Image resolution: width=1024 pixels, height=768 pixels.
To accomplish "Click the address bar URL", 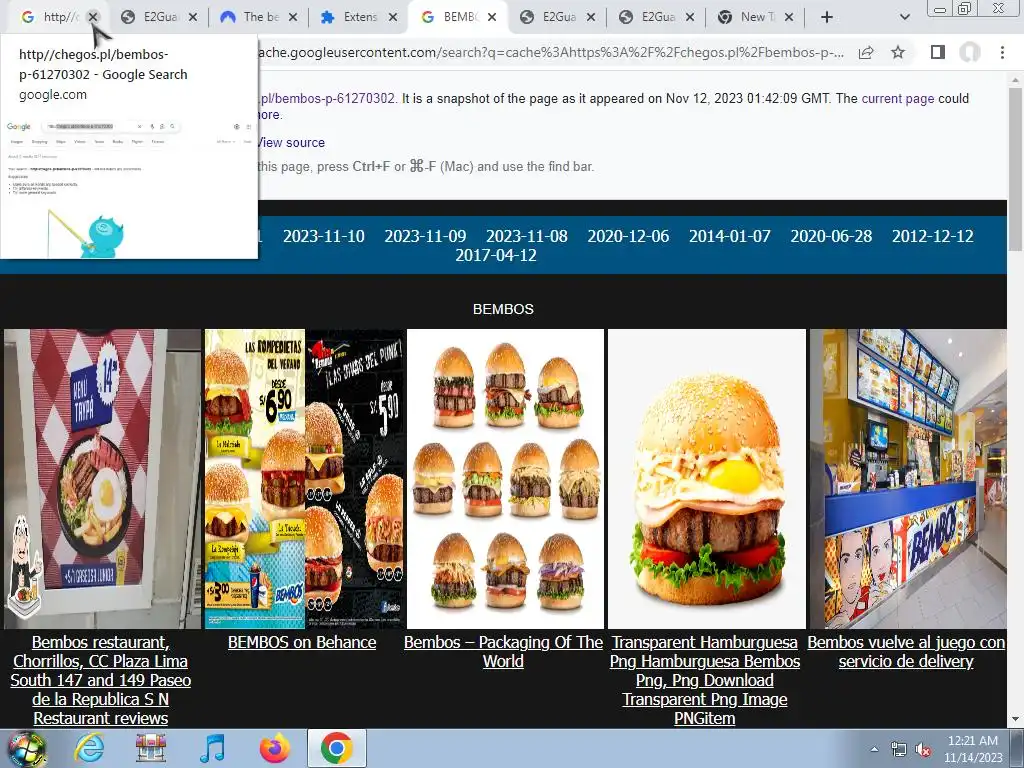I will tap(551, 52).
